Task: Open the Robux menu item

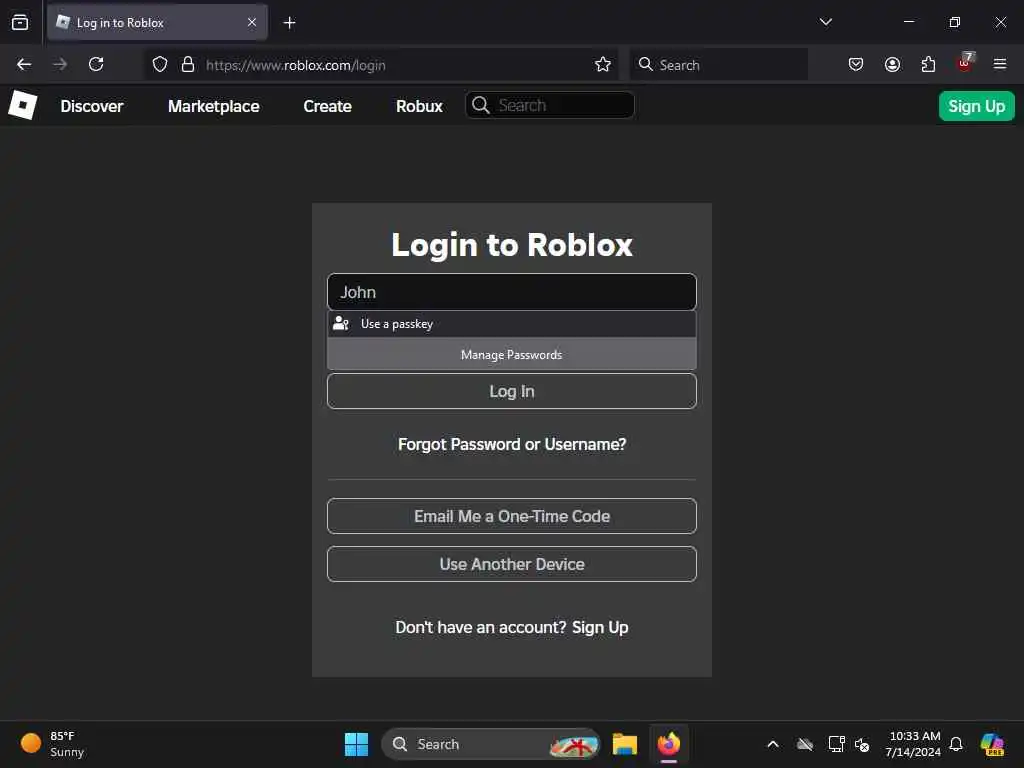Action: (419, 106)
